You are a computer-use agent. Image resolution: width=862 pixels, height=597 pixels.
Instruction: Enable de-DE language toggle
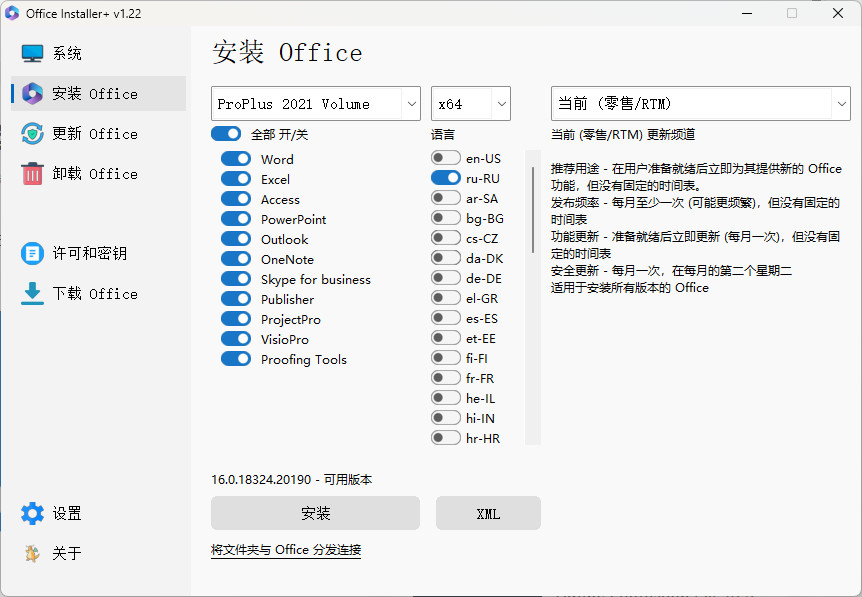point(446,278)
